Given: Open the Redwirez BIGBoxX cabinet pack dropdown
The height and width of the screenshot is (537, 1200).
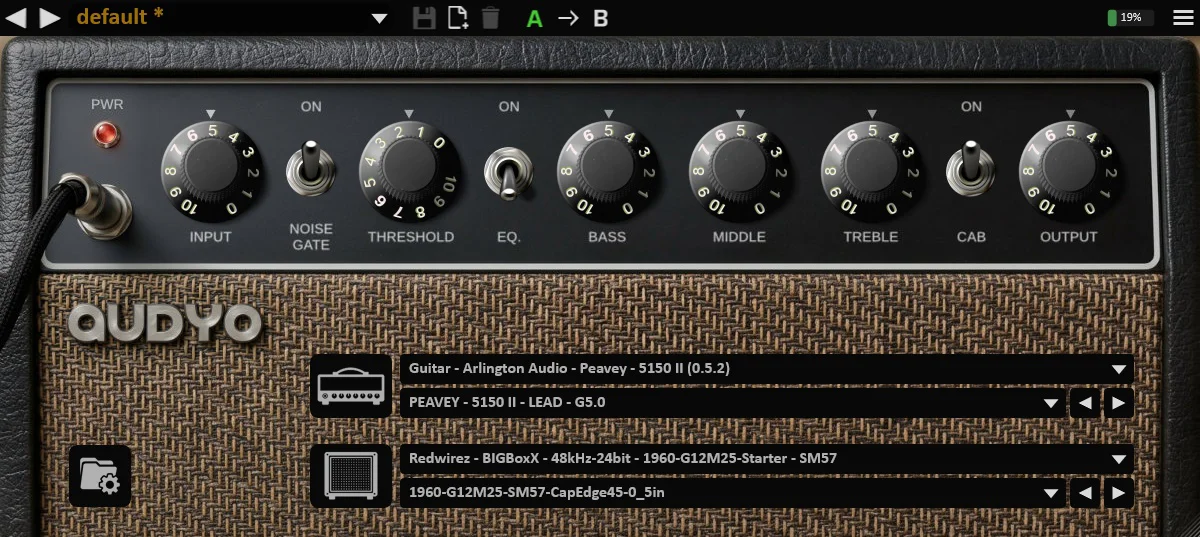Looking at the screenshot, I should (767, 459).
